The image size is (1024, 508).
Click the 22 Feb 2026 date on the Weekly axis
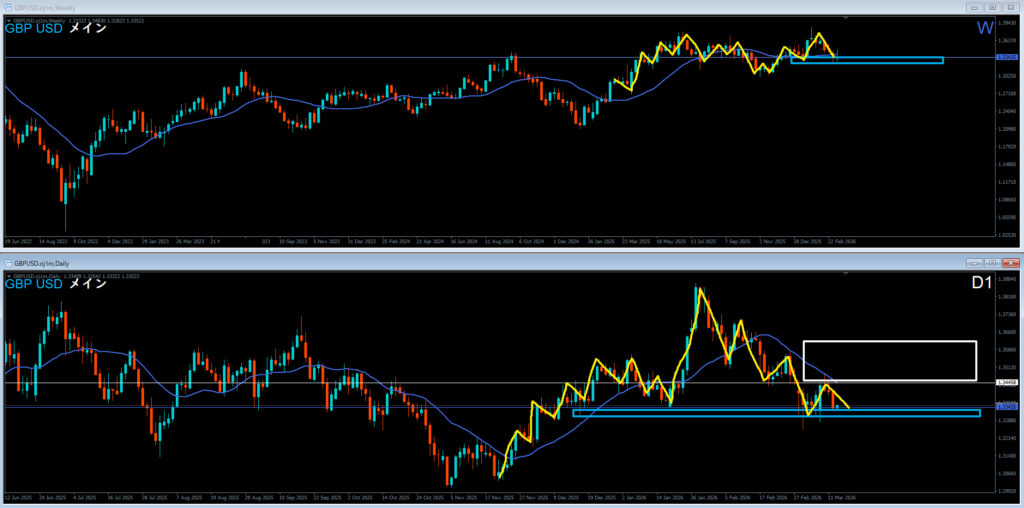[x=842, y=241]
